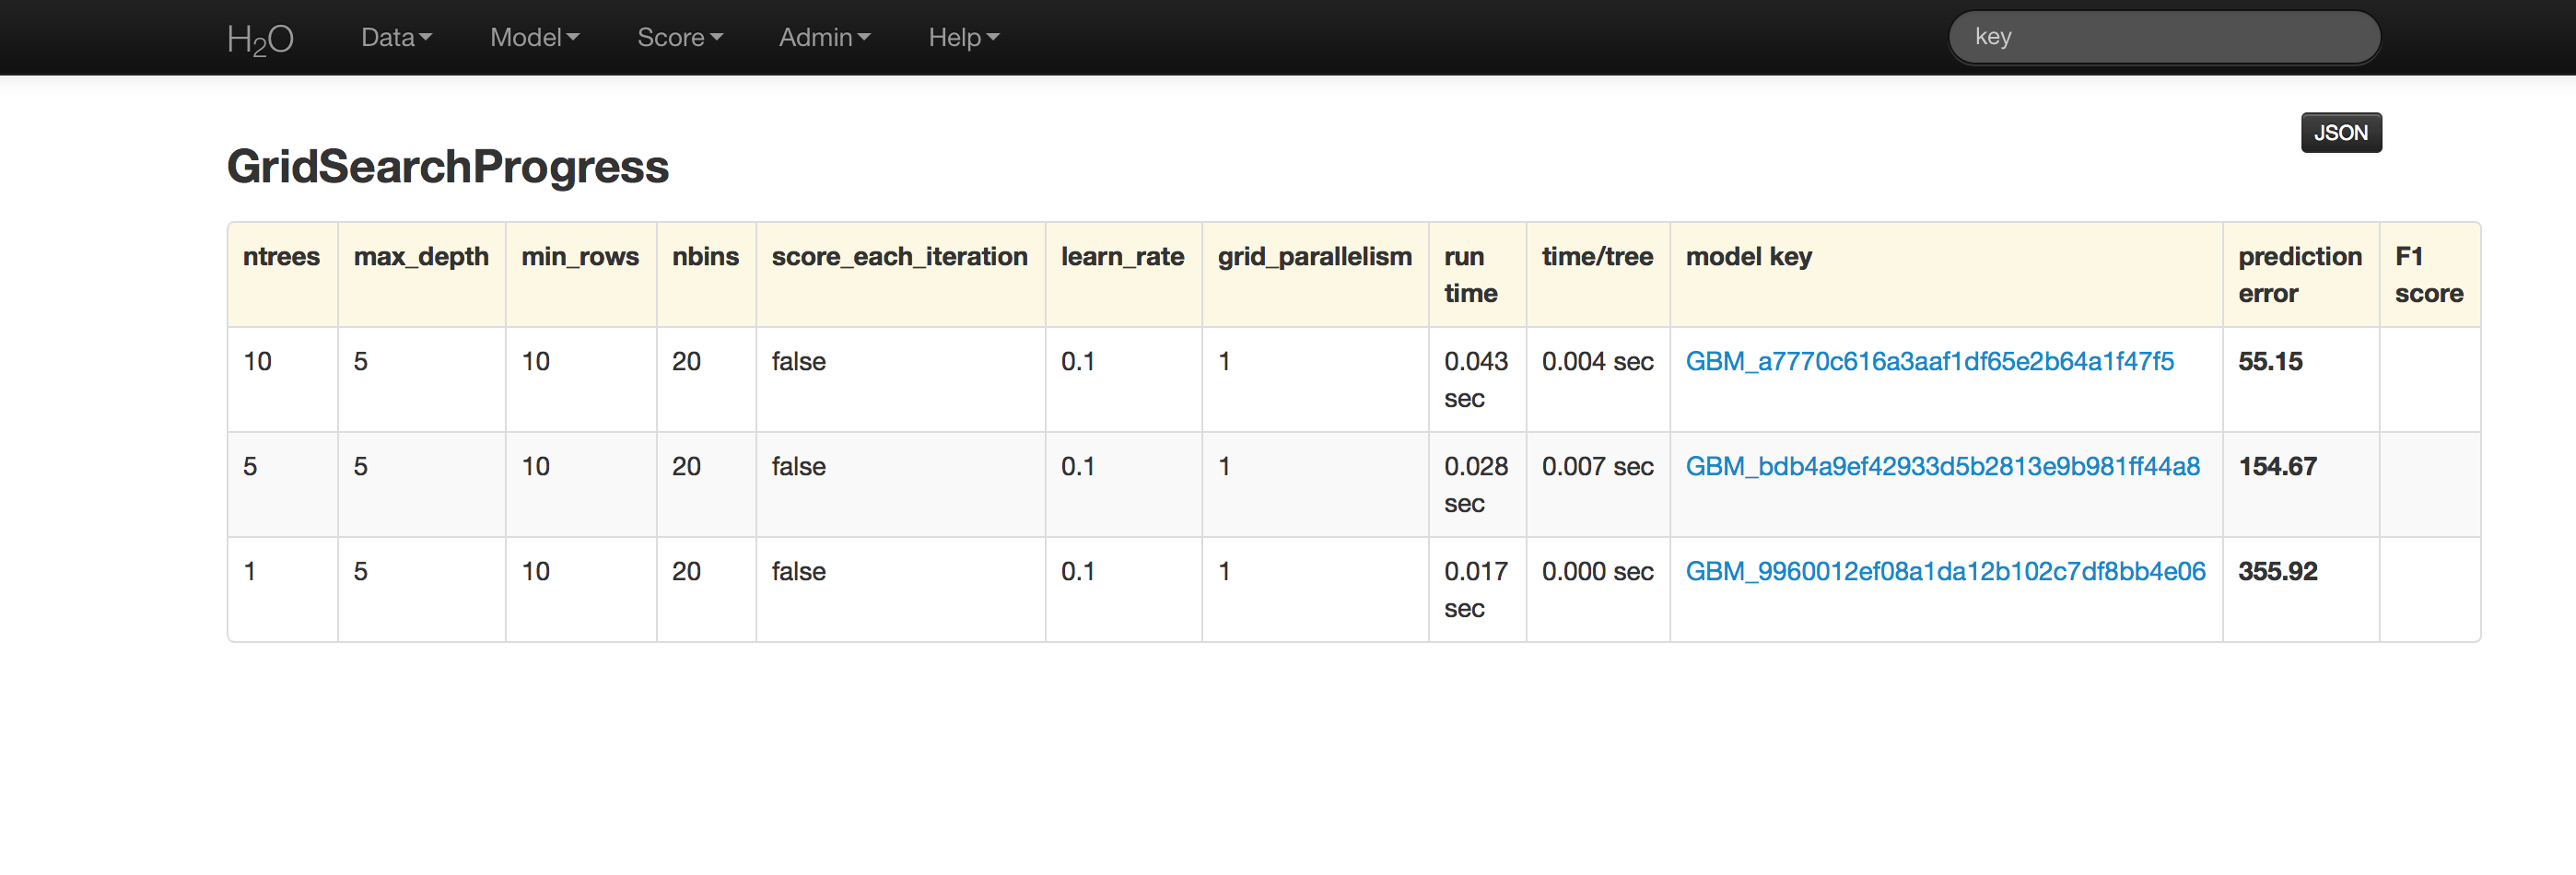
Task: Open the Help menu
Action: coord(963,38)
